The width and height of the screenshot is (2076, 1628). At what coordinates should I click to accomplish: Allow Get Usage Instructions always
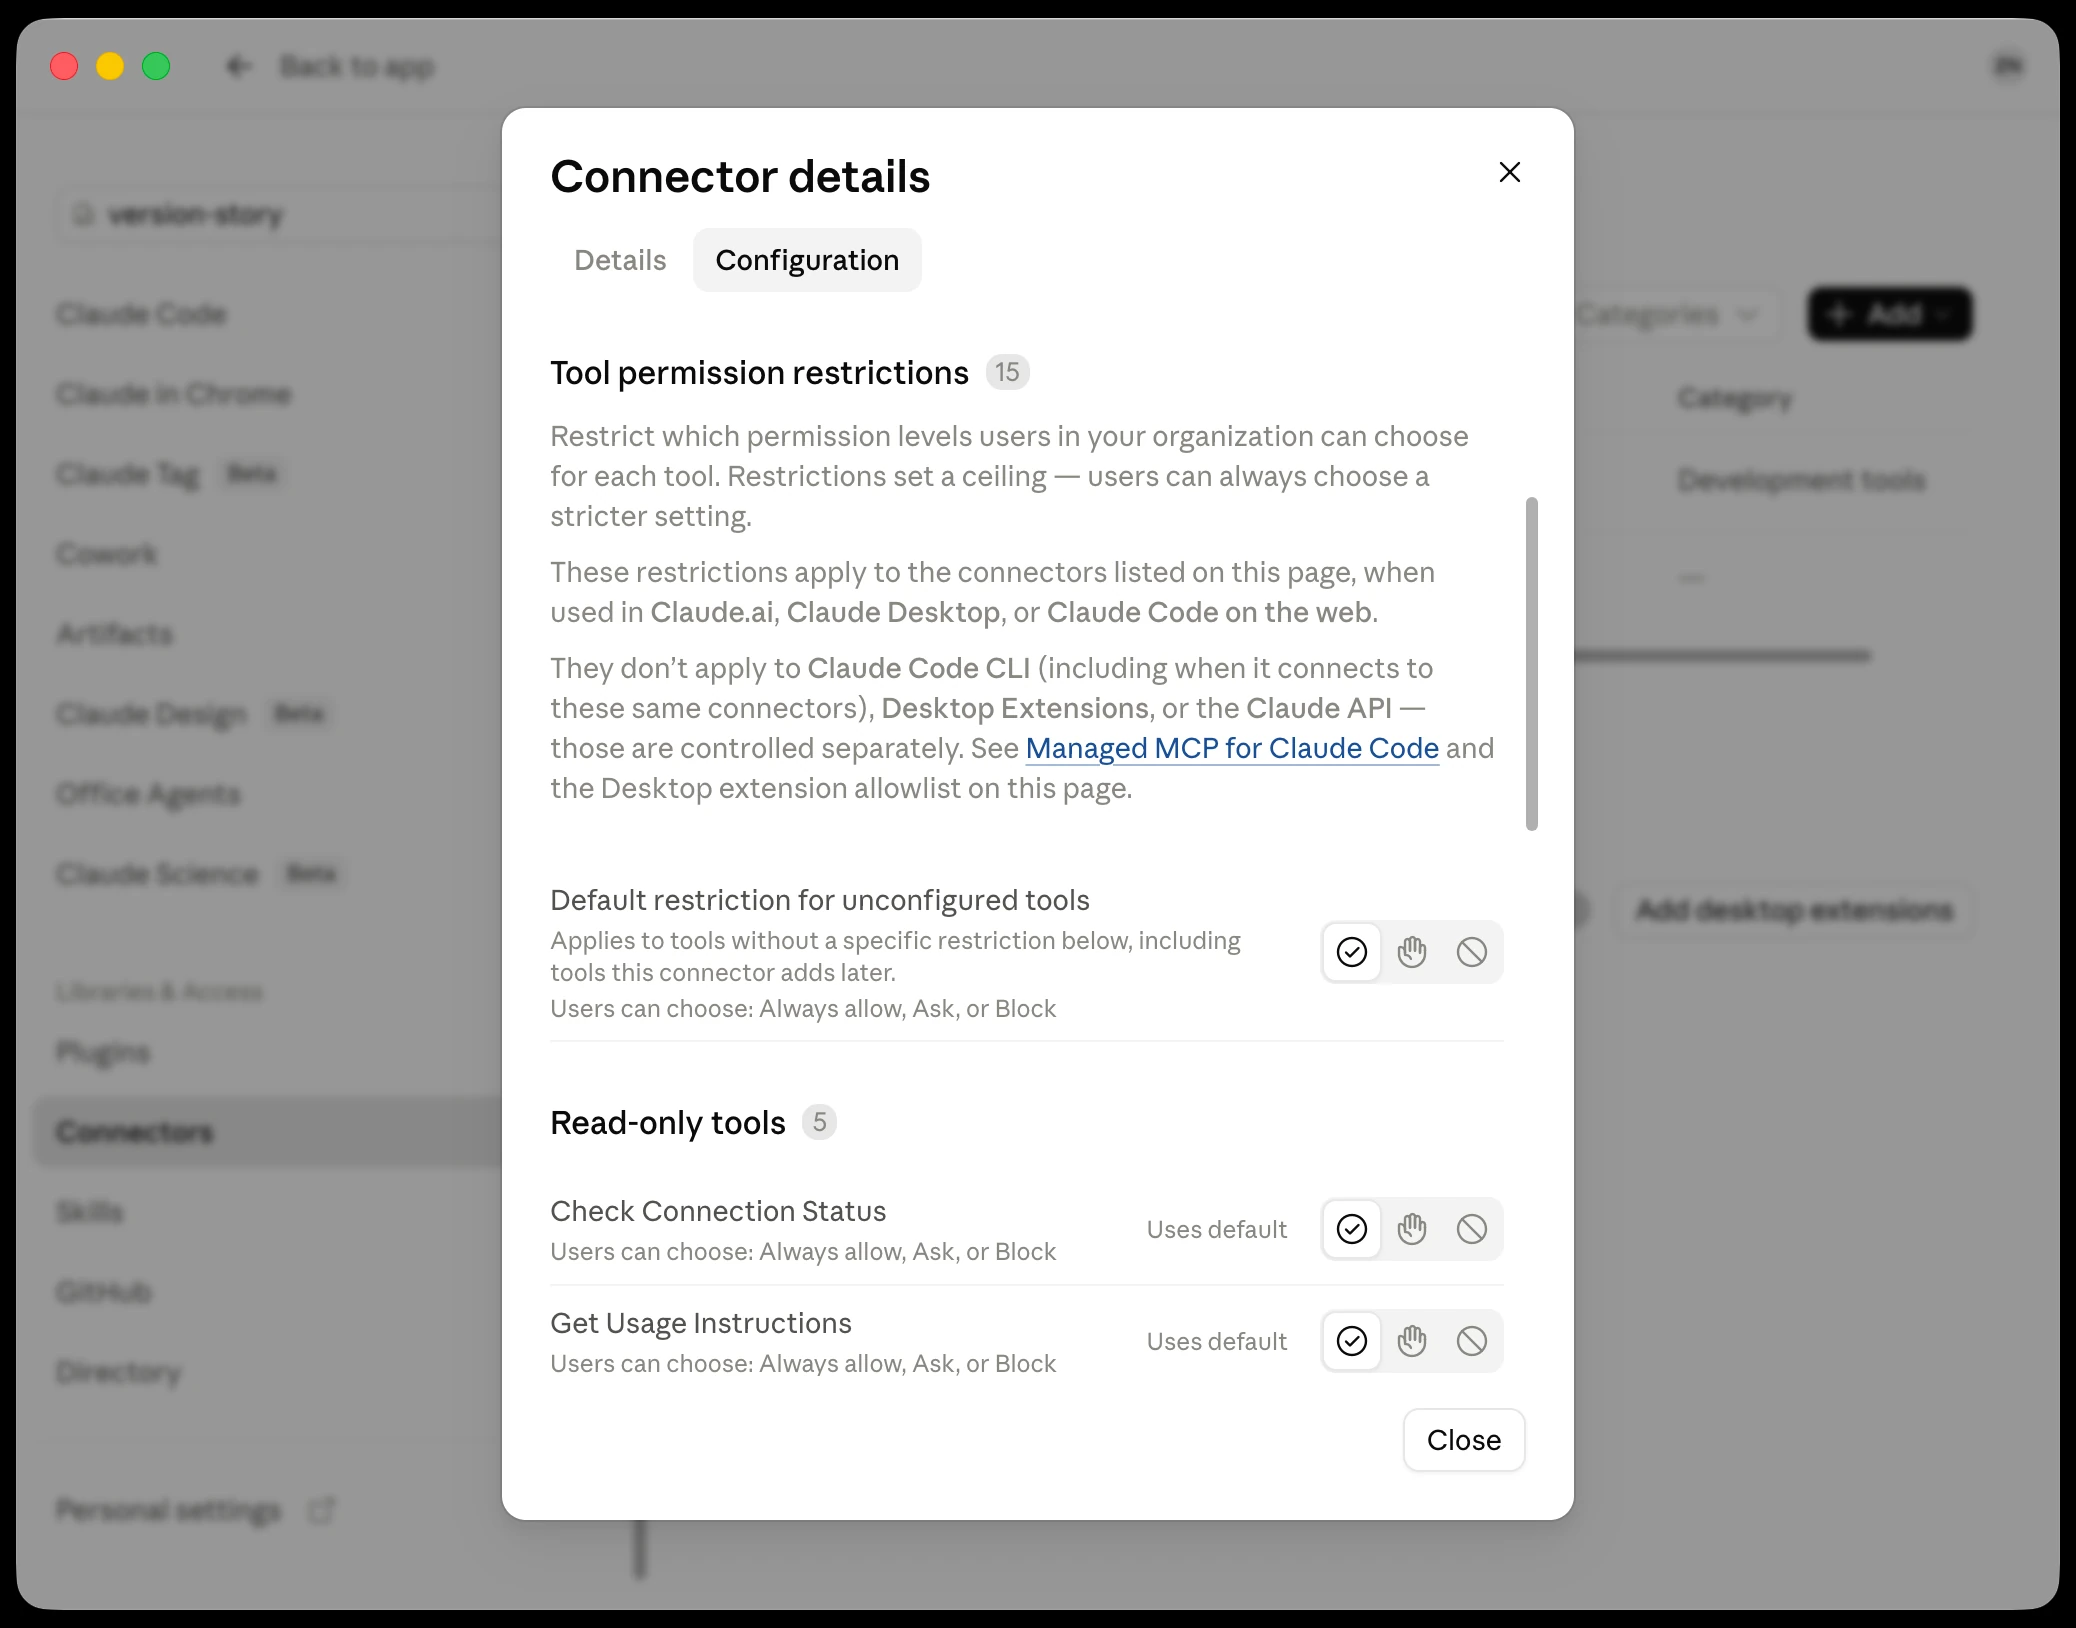click(x=1352, y=1341)
